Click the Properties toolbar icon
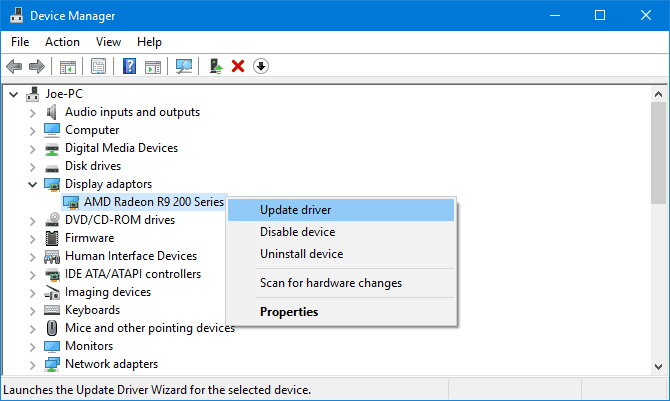This screenshot has height=401, width=670. tap(99, 67)
